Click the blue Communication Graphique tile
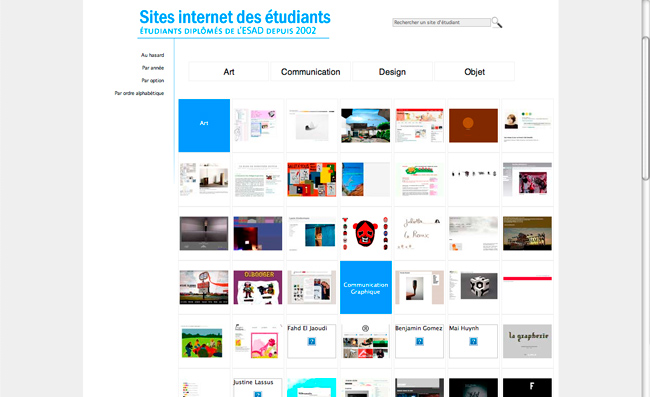 366,287
